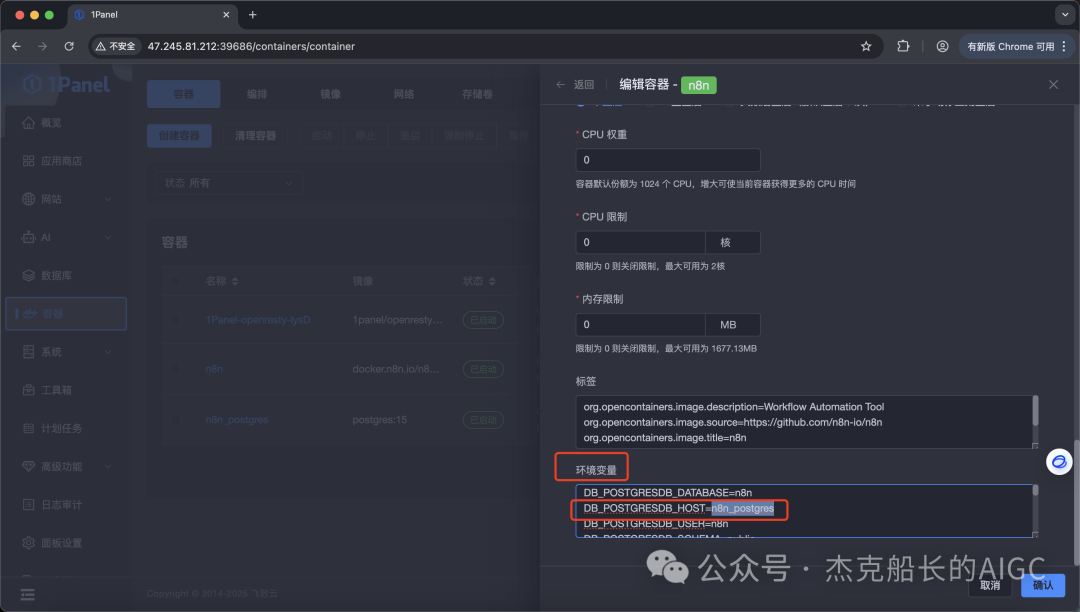Click the 重启 button
This screenshot has width=1080, height=612.
[x=410, y=136]
